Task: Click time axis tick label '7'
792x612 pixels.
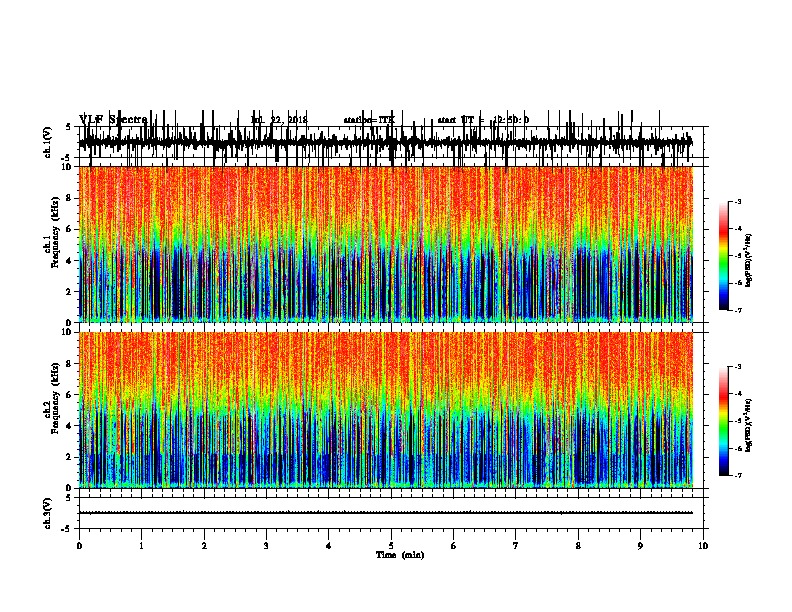Action: pos(516,546)
